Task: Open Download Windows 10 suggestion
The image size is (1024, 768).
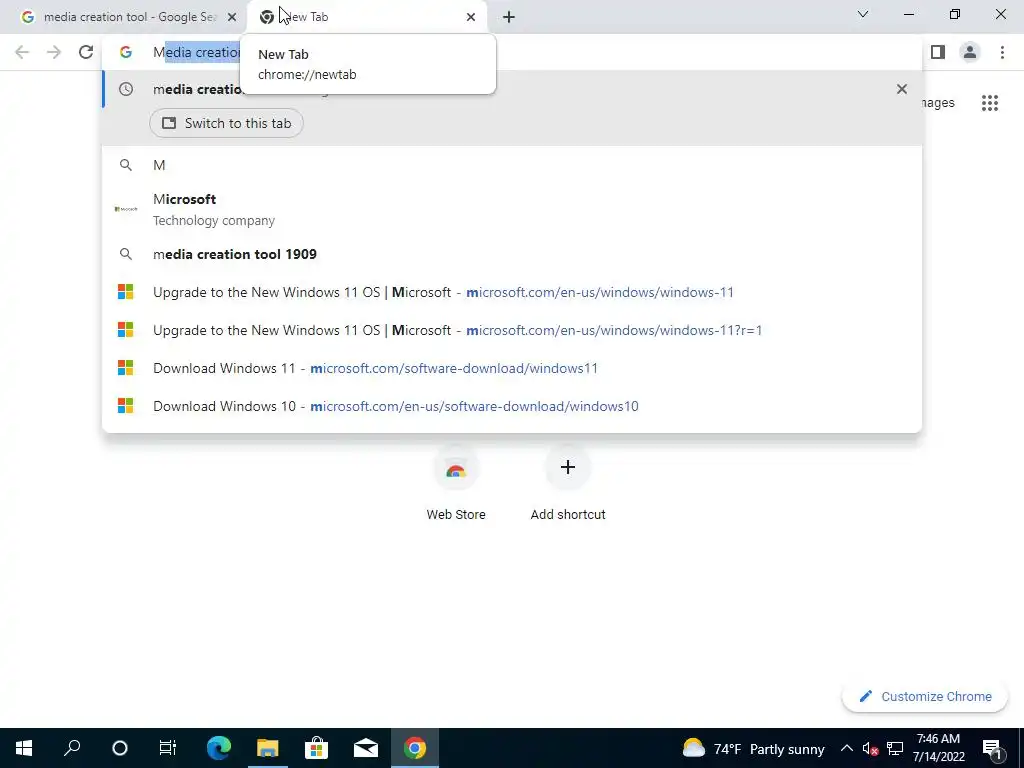Action: pyautogui.click(x=512, y=406)
